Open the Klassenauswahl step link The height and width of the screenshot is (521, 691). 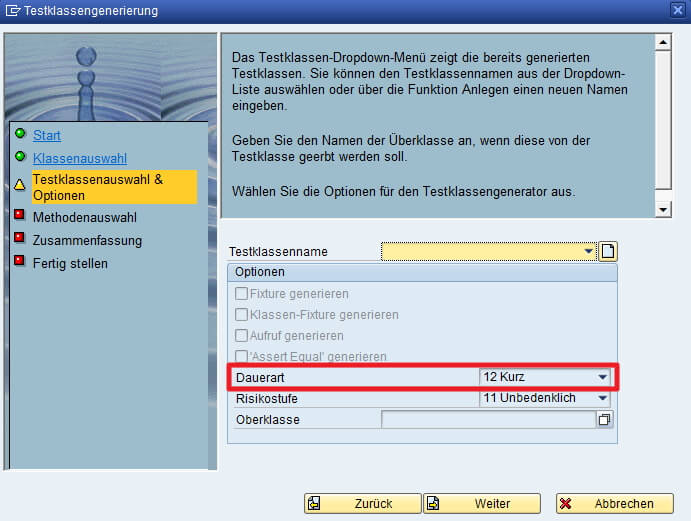coord(80,158)
